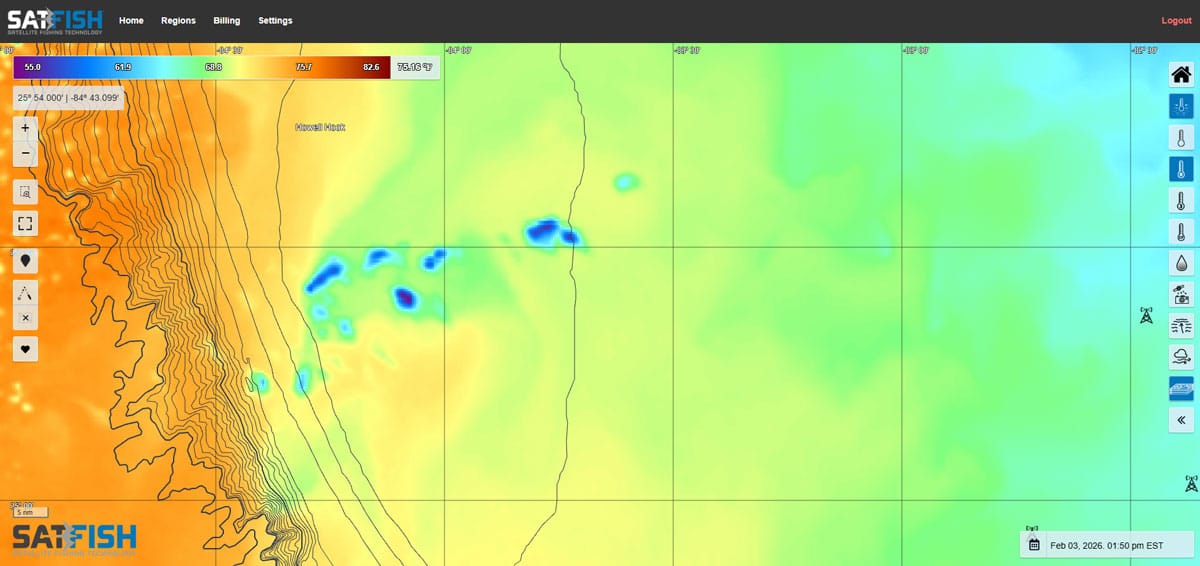Zoom out with the minus button

pos(25,155)
